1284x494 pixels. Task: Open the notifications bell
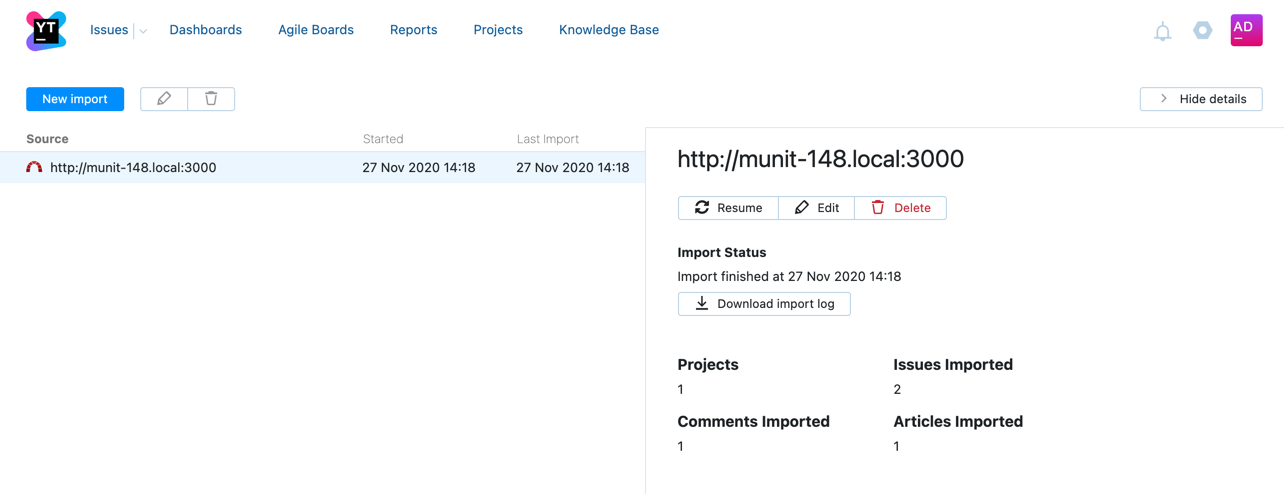coord(1162,32)
